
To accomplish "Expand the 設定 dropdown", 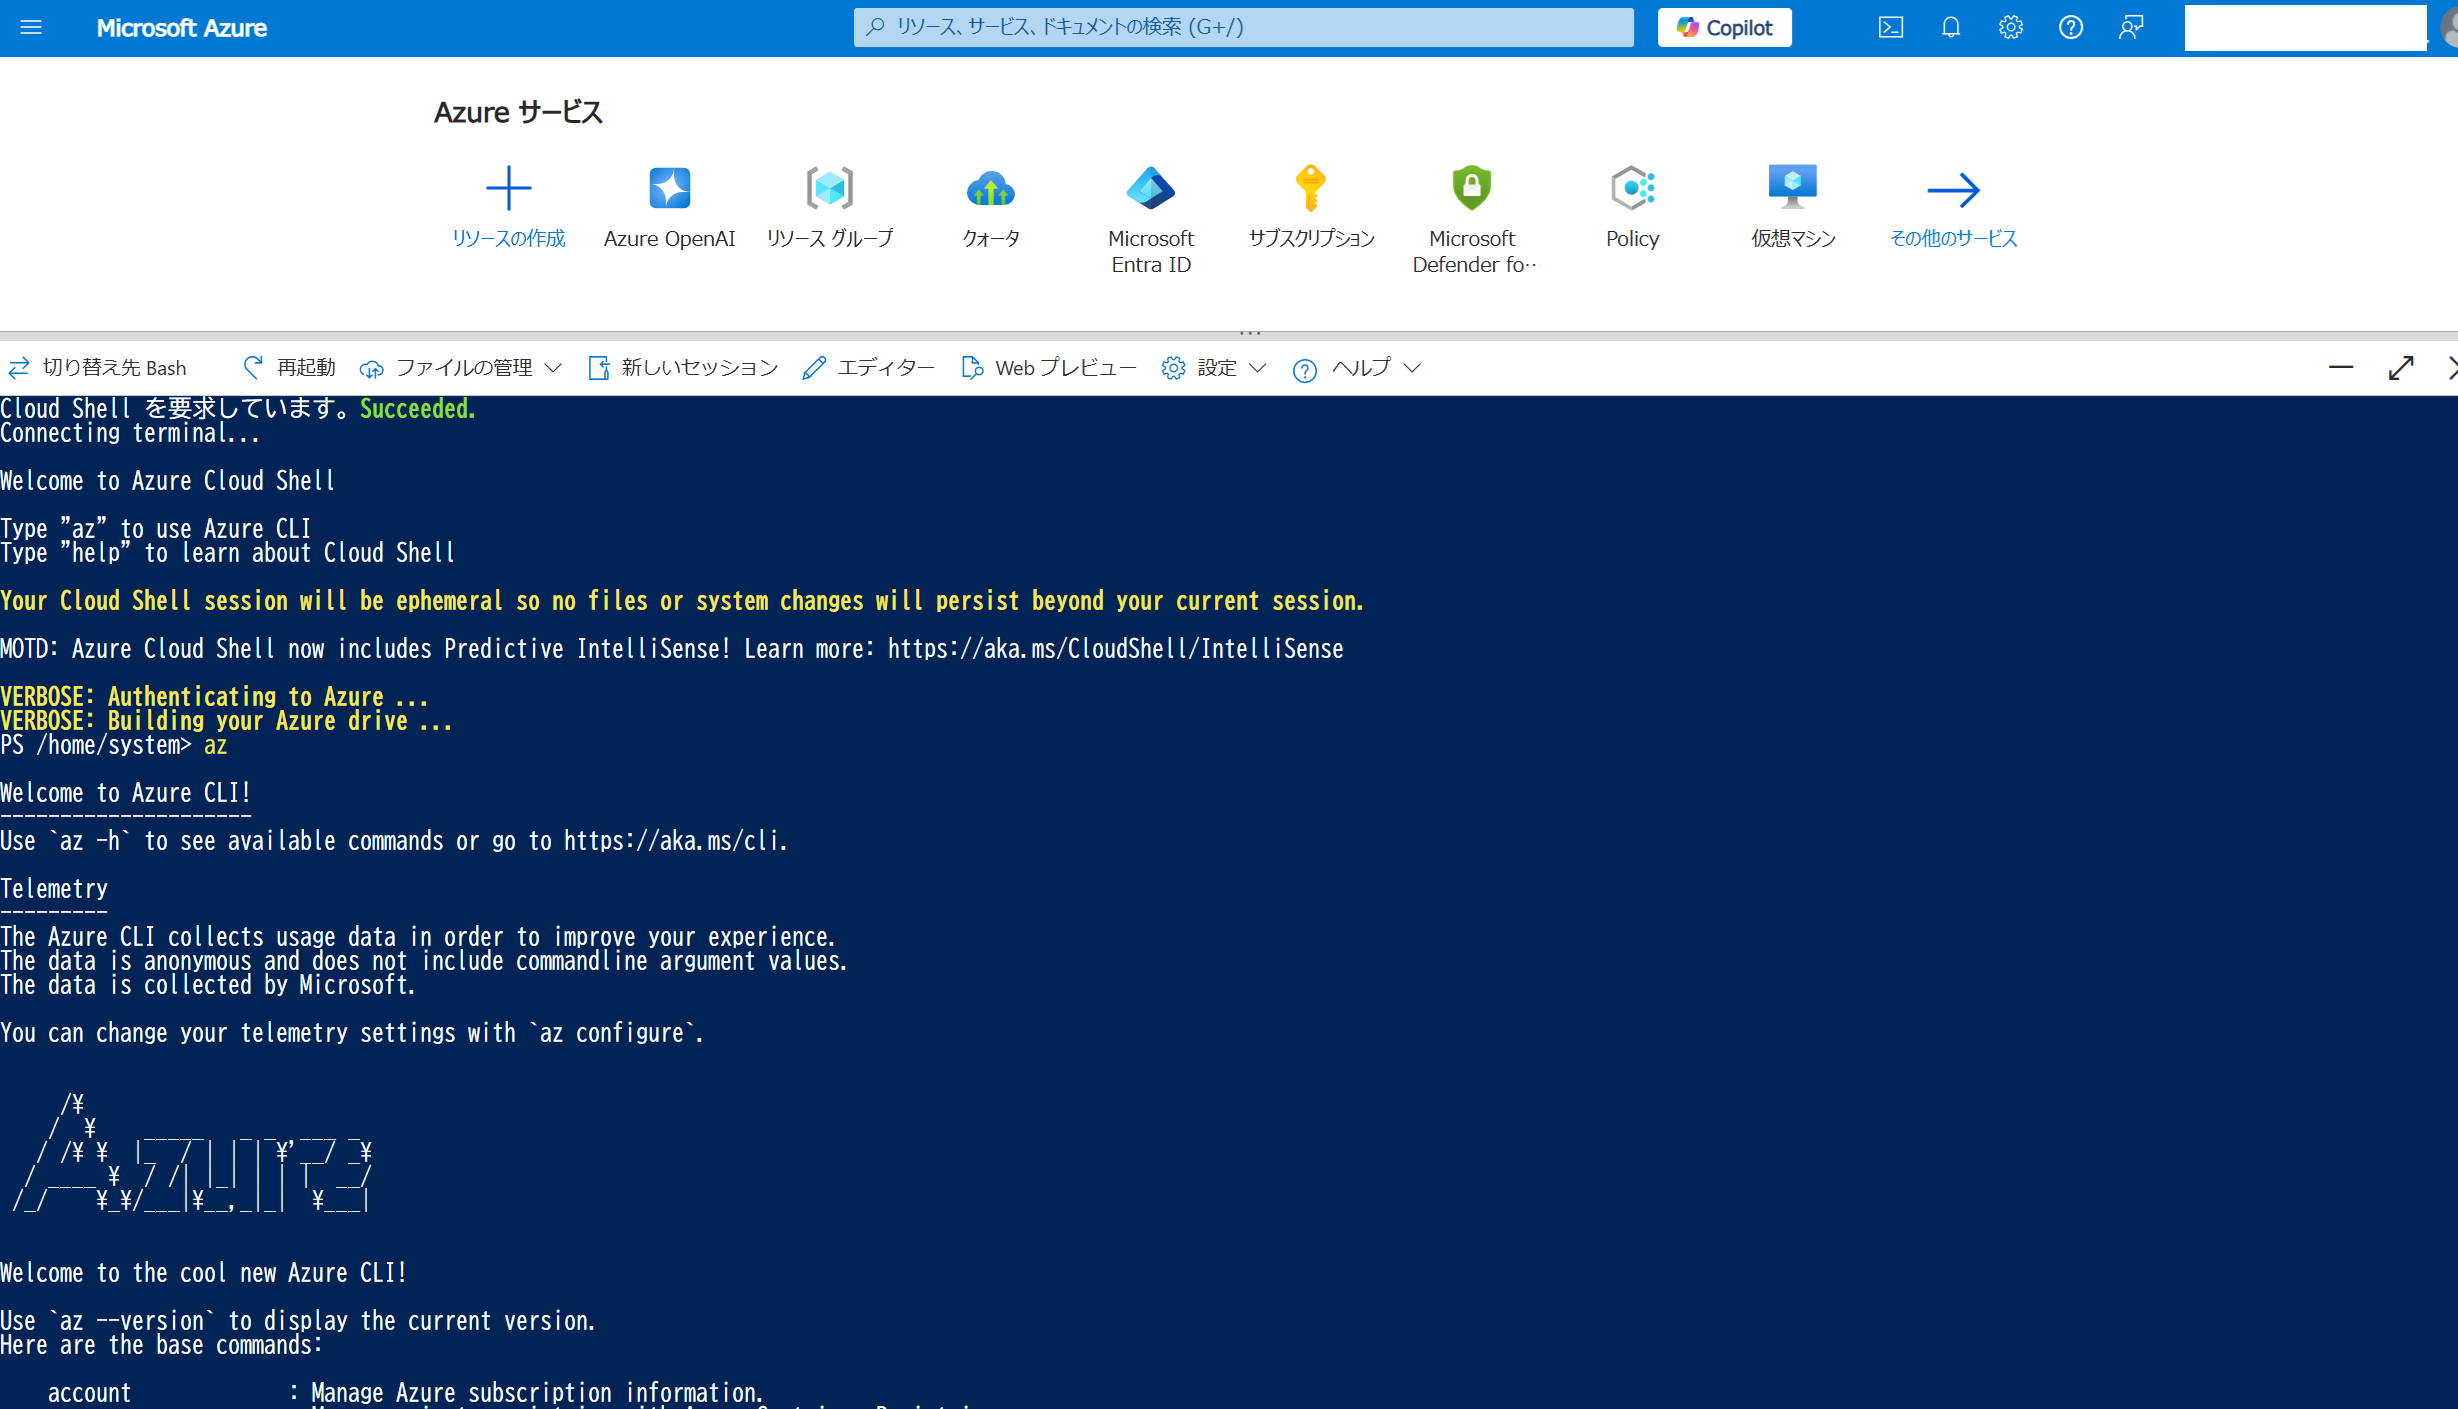I will pyautogui.click(x=1213, y=368).
